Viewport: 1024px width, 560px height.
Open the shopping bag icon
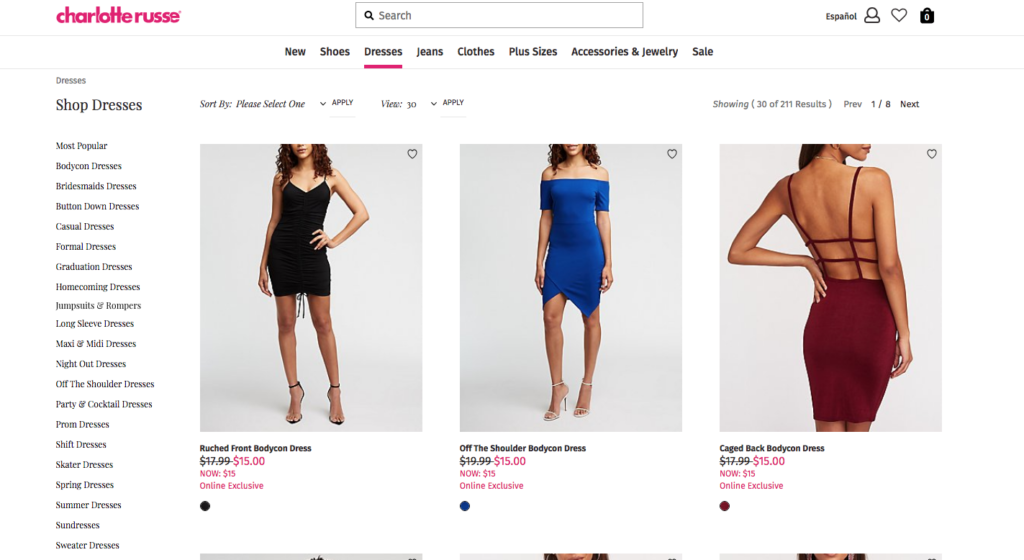pyautogui.click(x=927, y=15)
